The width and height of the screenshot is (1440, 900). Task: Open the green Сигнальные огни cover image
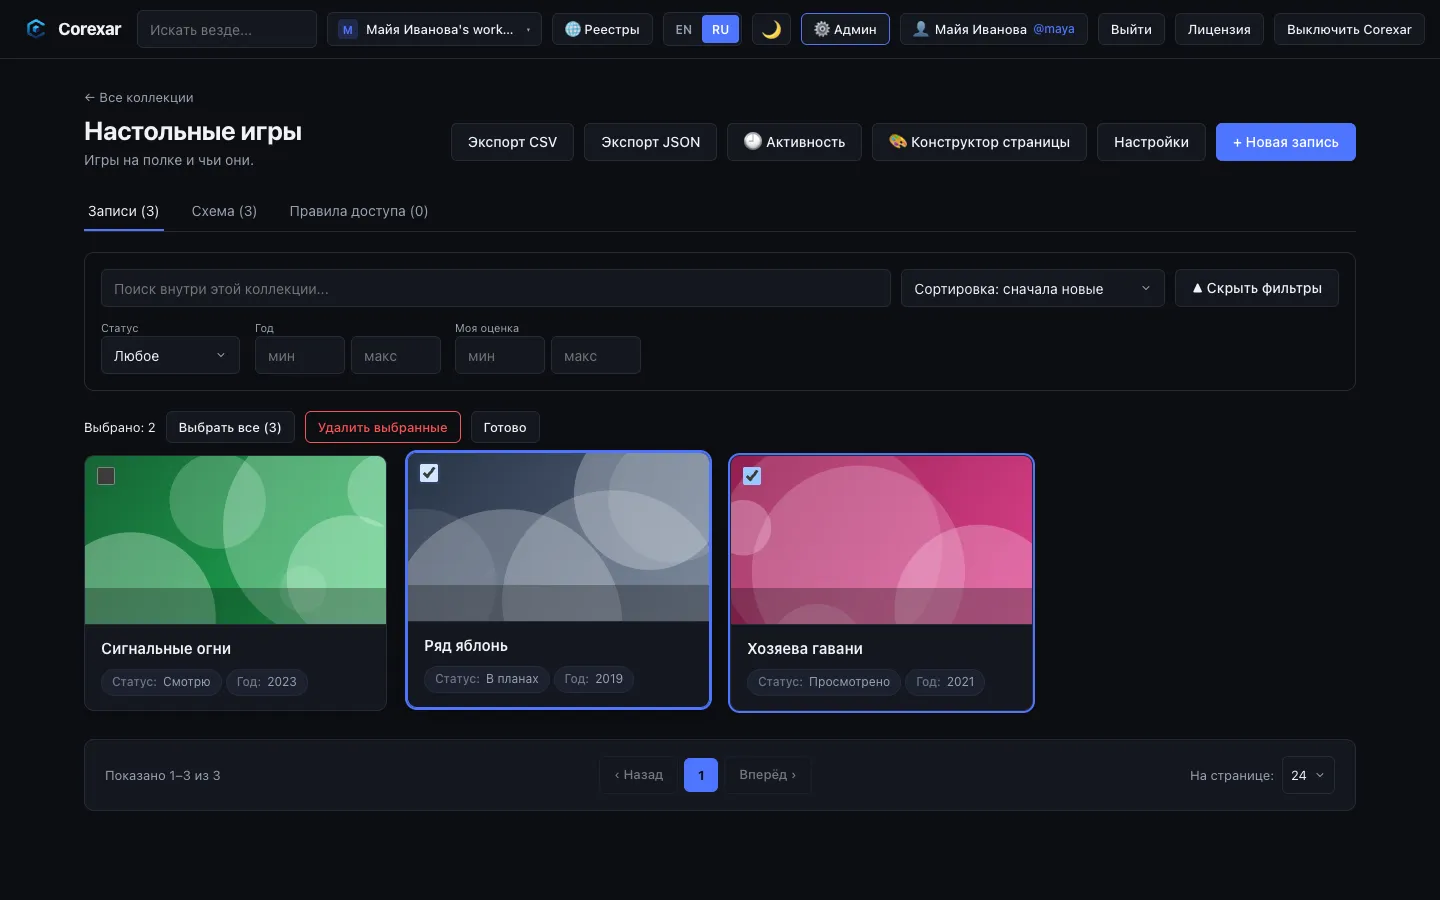(x=235, y=540)
